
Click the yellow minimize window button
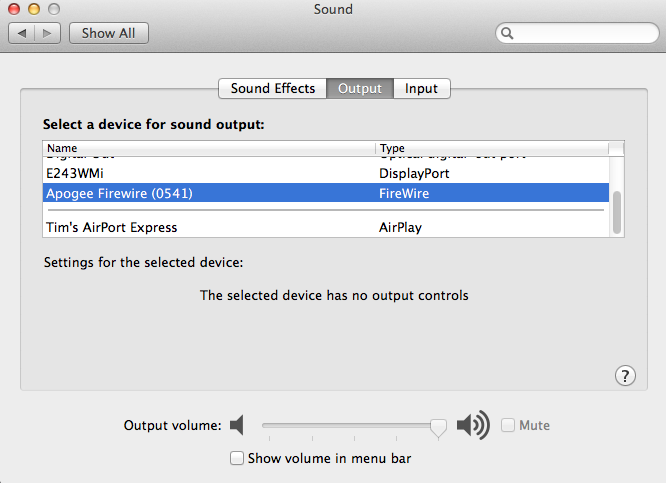pos(33,9)
